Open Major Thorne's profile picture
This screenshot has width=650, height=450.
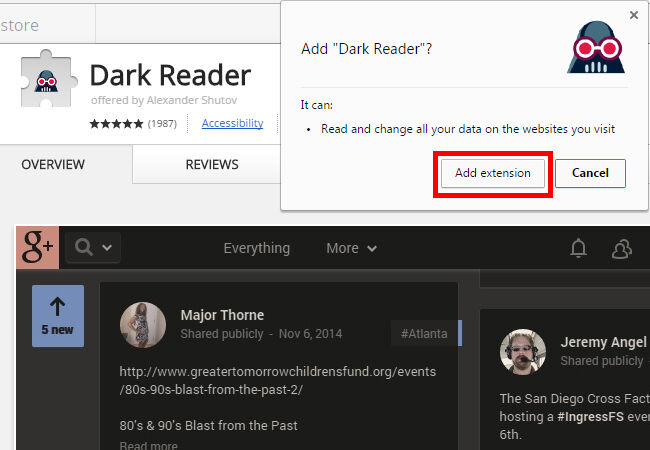(x=143, y=324)
